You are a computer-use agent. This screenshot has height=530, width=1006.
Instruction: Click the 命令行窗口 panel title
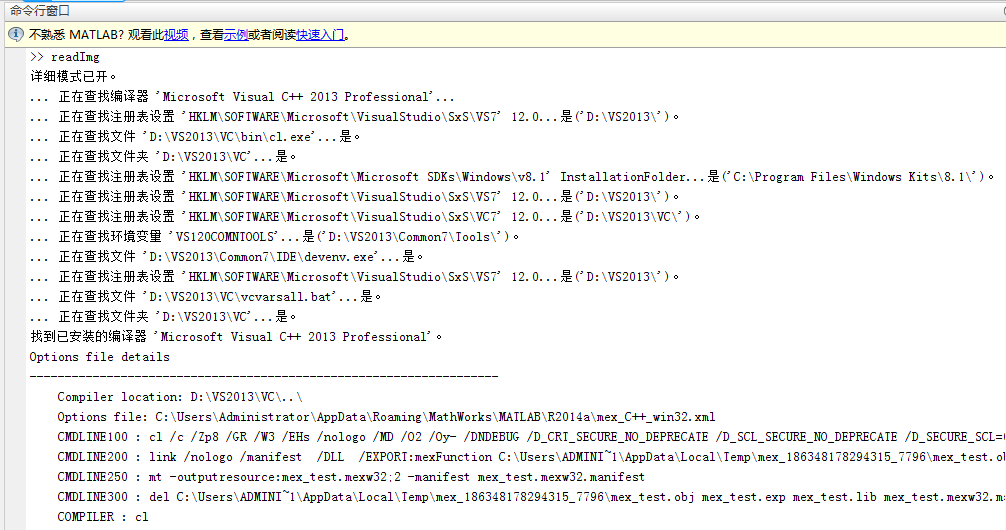pyautogui.click(x=40, y=11)
